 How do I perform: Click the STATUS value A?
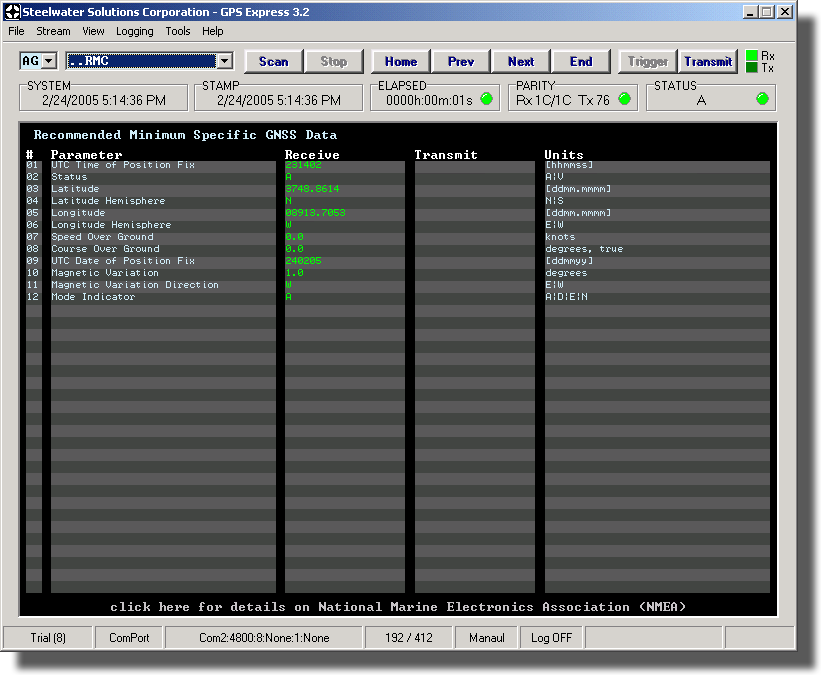701,100
